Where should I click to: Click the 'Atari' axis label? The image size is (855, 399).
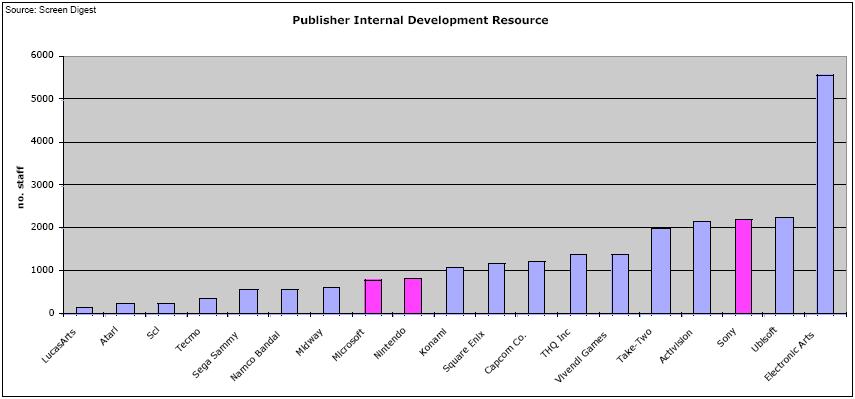click(108, 335)
